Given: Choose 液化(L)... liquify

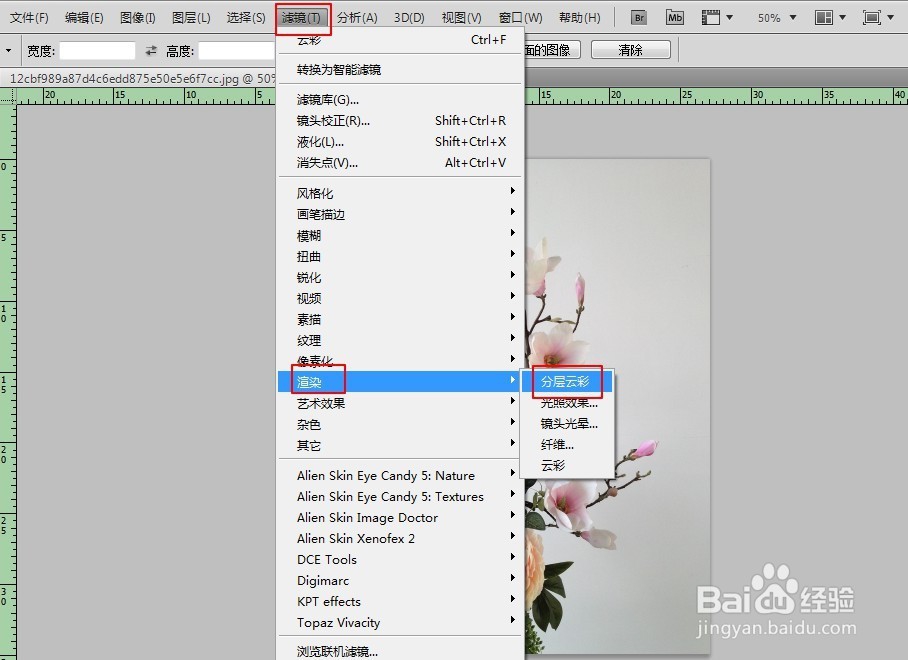Looking at the screenshot, I should coord(400,141).
